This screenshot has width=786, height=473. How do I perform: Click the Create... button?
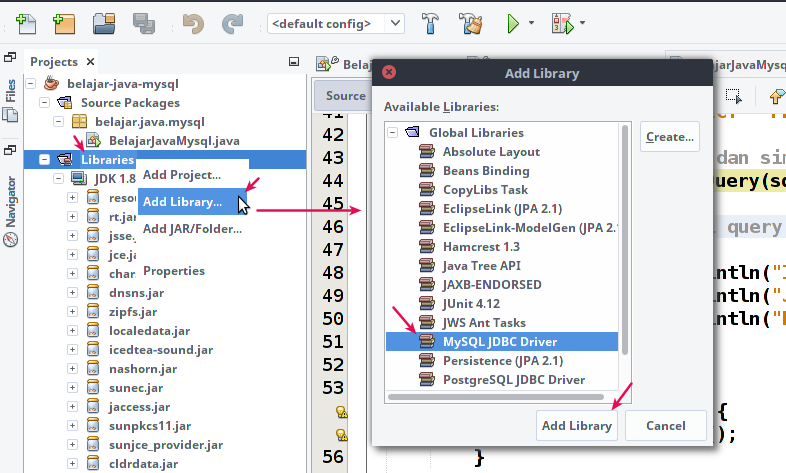click(670, 136)
